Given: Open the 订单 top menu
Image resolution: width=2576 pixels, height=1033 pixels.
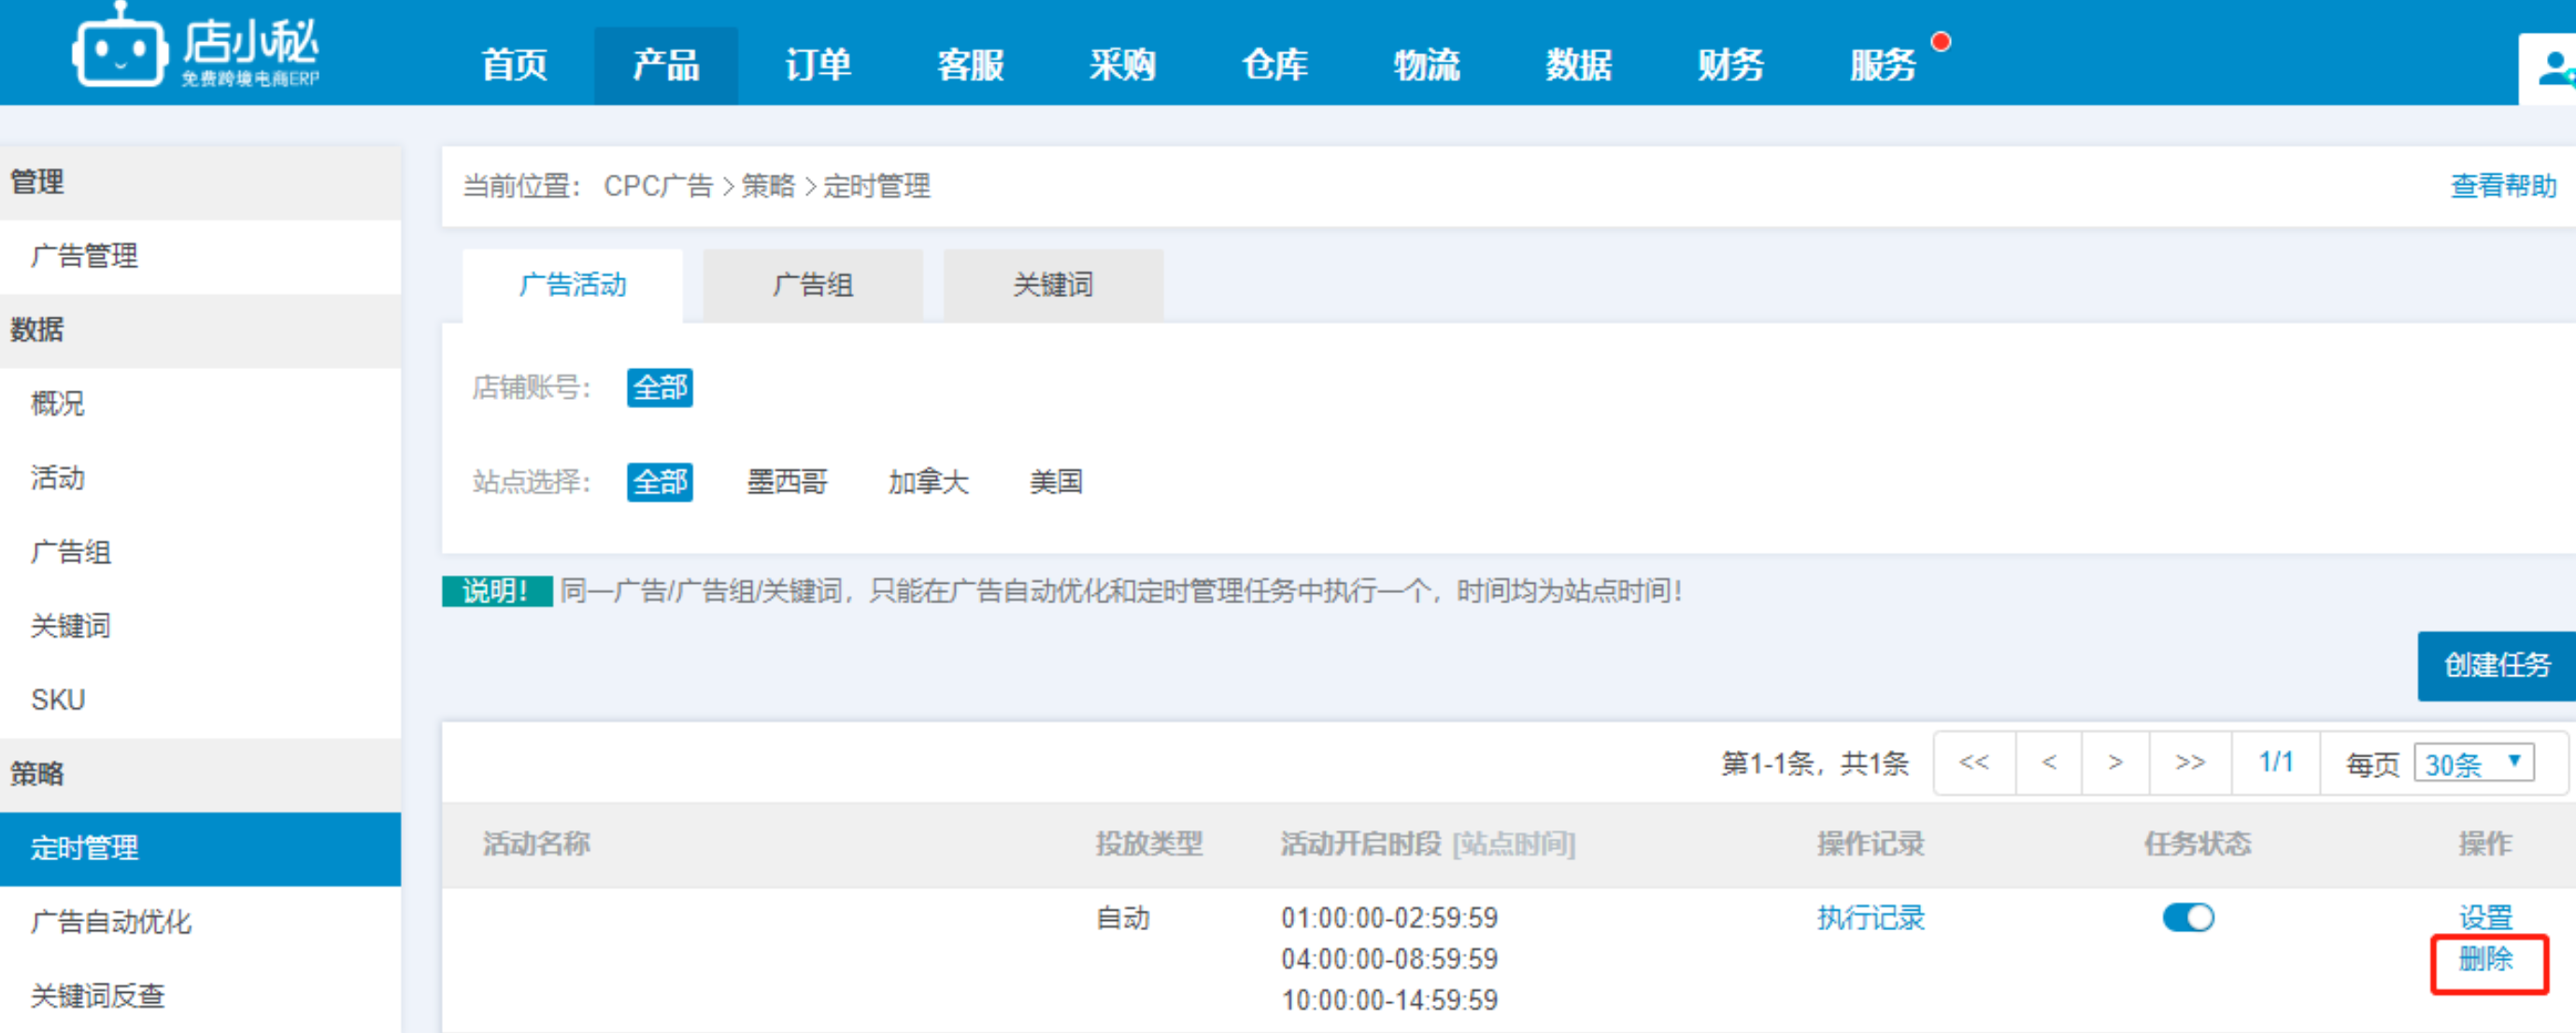Looking at the screenshot, I should (x=817, y=66).
